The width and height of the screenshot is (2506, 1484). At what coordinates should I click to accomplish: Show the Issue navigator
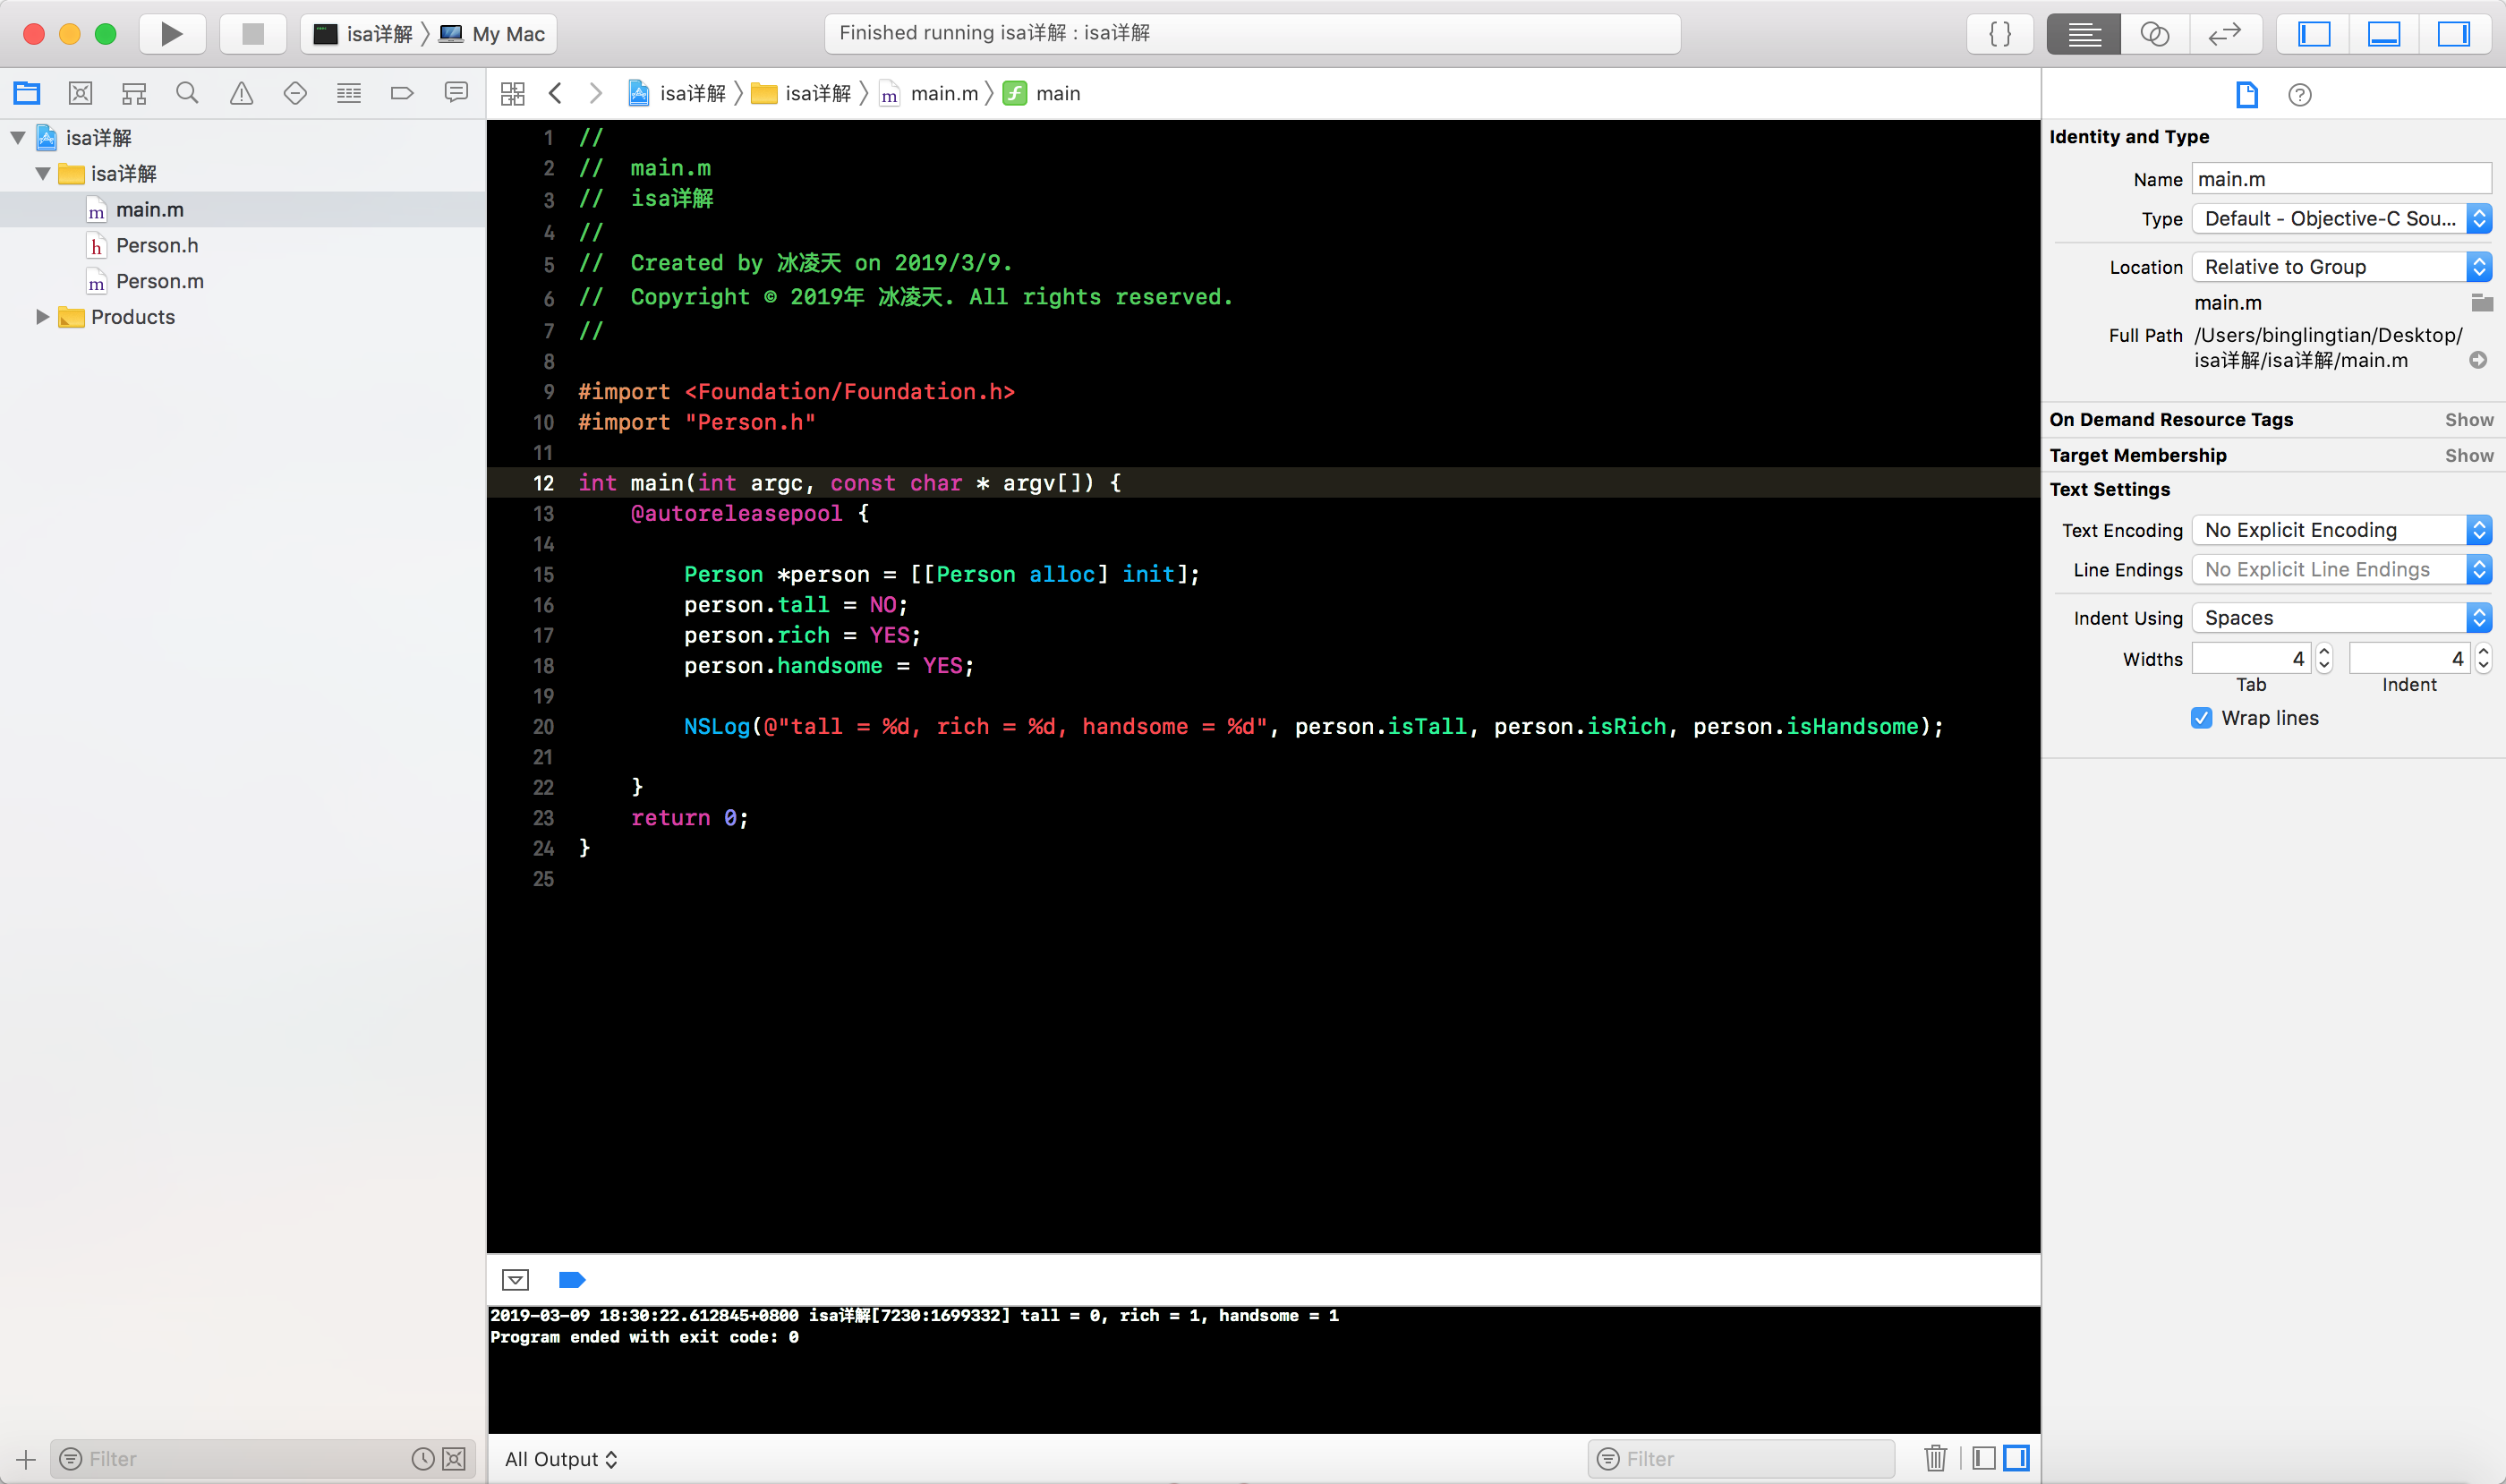click(x=241, y=93)
